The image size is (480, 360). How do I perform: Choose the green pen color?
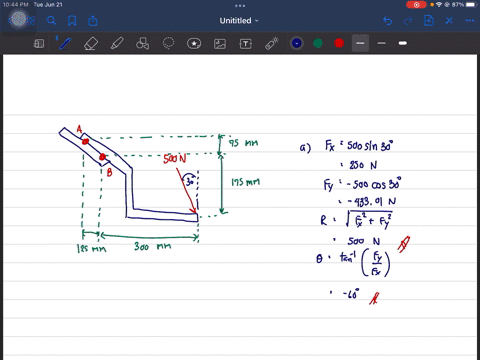pos(318,43)
